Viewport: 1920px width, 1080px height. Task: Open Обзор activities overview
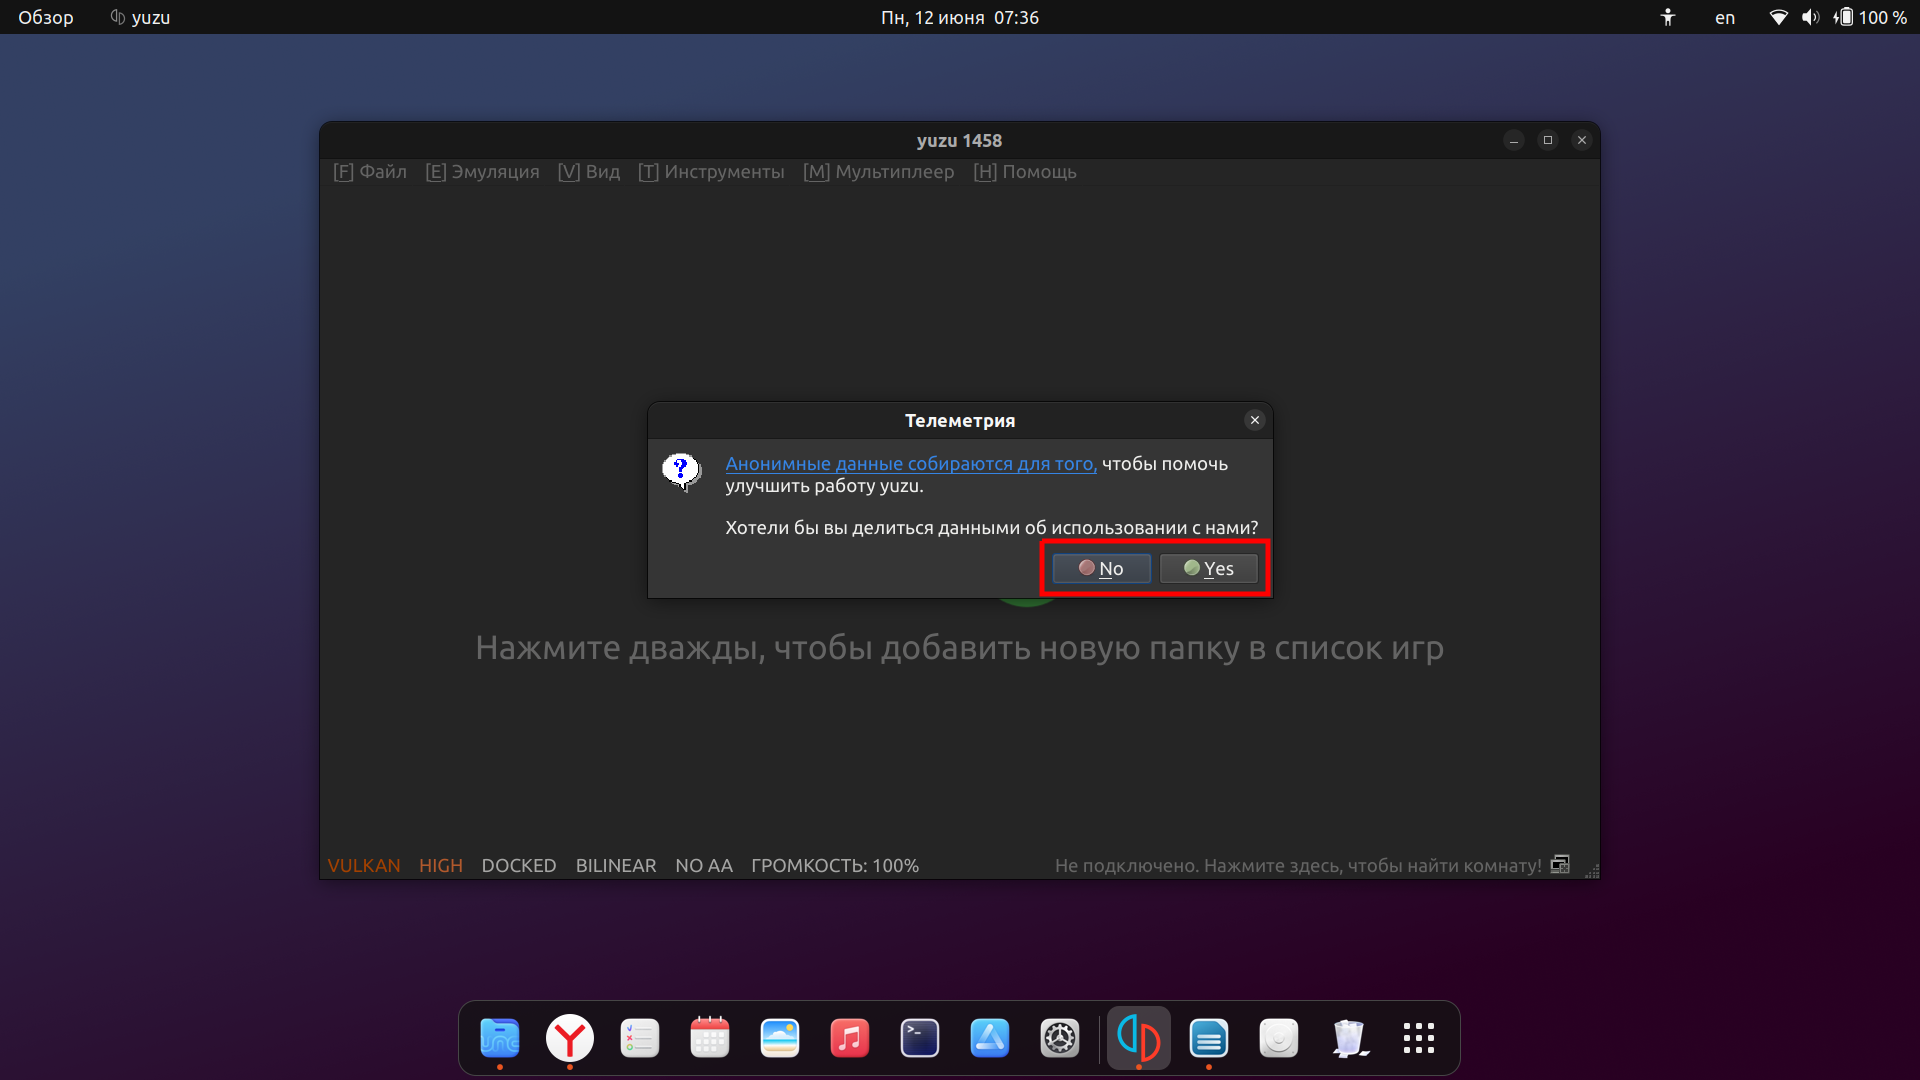[x=46, y=17]
